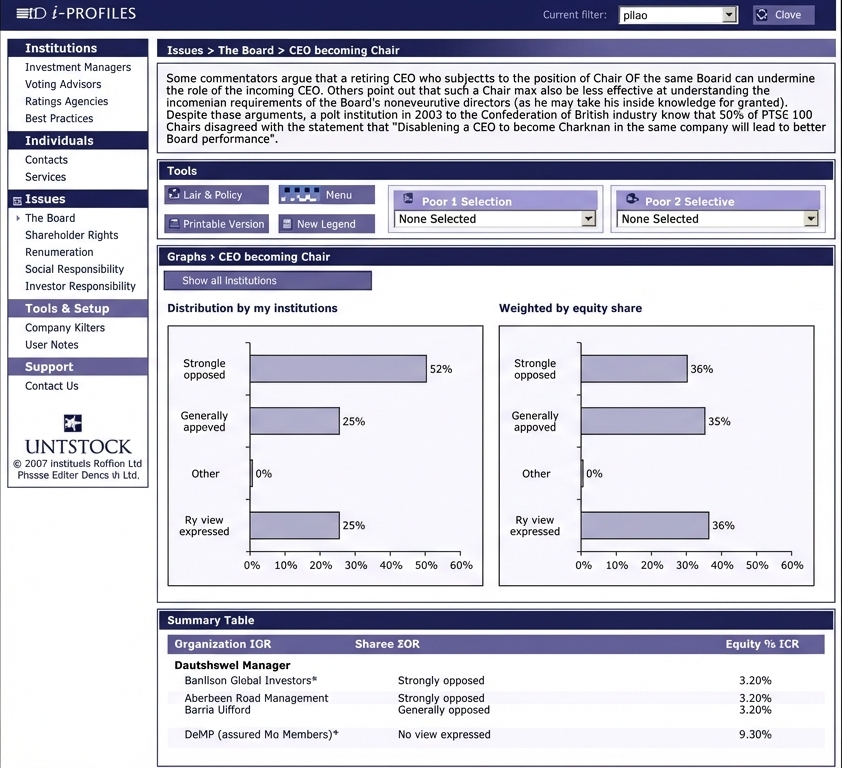Viewport: 842px width, 768px height.
Task: Click the Menu button in Tools
Action: [x=327, y=195]
